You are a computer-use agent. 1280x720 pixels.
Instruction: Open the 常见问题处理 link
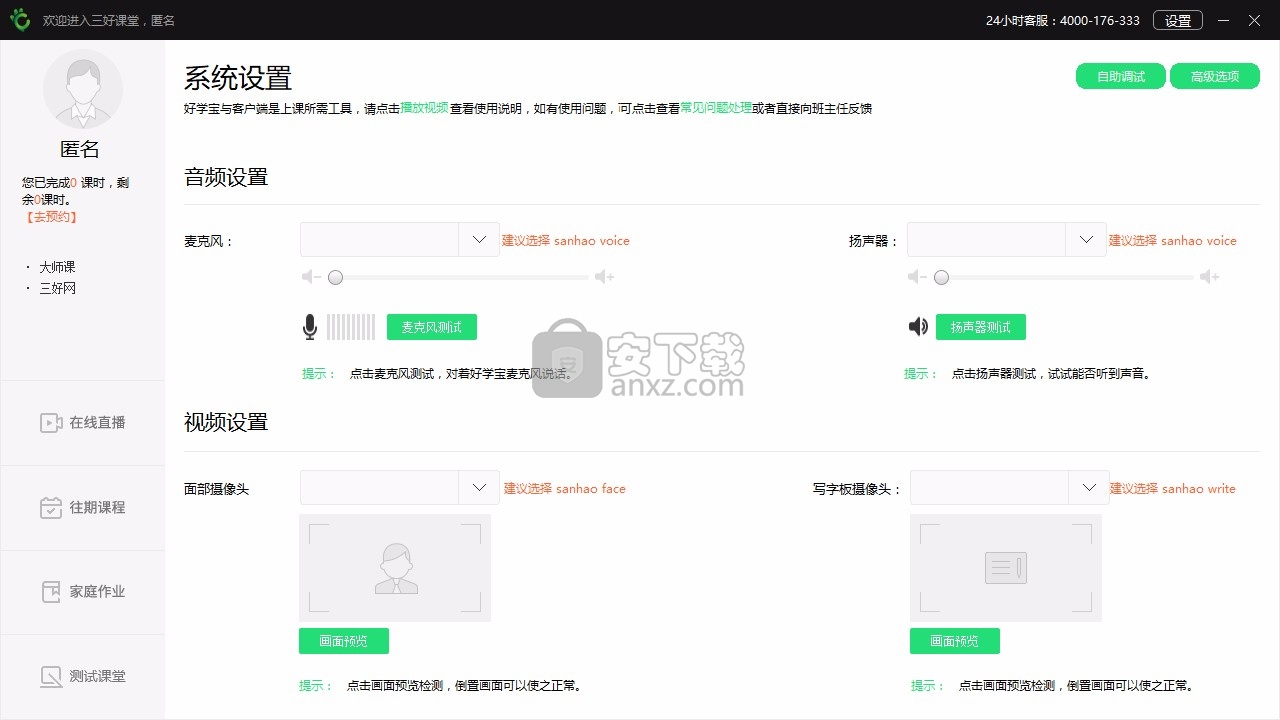pos(716,108)
